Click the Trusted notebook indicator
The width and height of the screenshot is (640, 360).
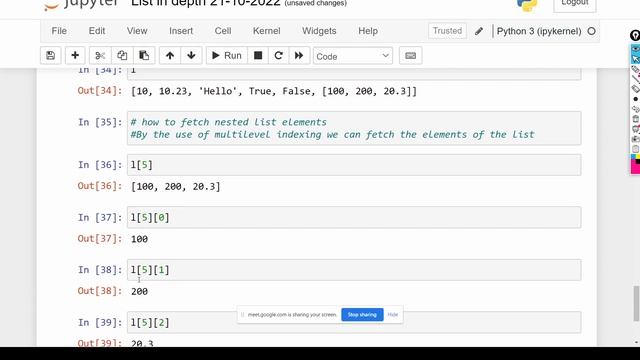[447, 31]
